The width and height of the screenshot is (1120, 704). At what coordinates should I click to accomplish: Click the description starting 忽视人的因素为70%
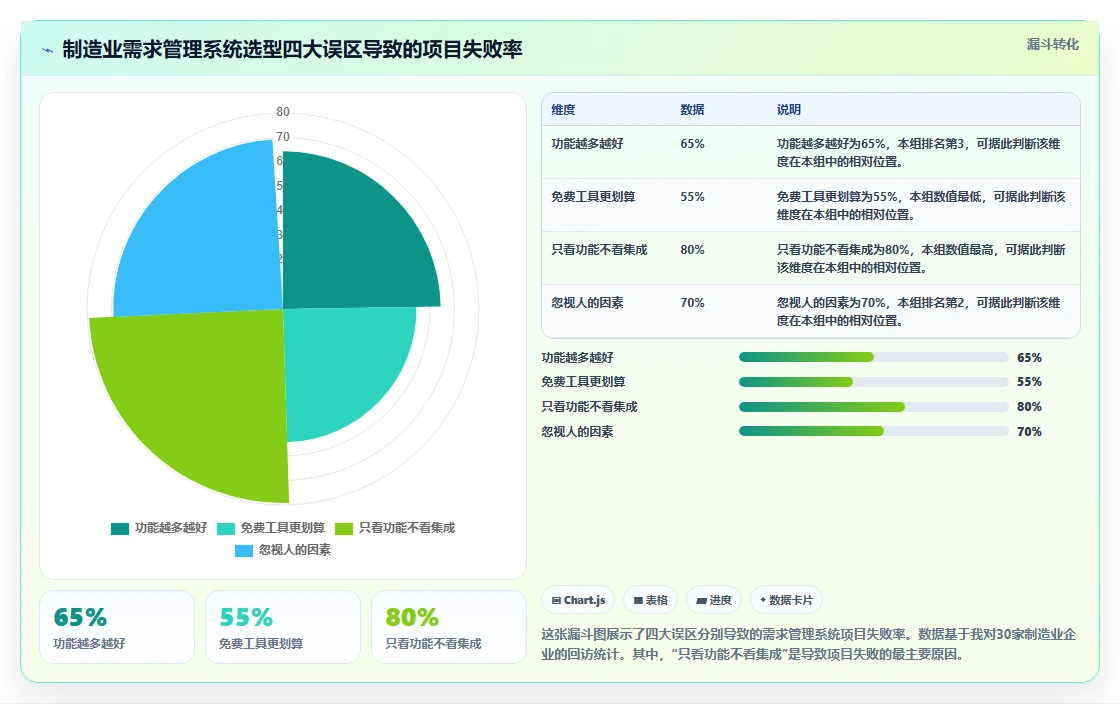click(x=919, y=311)
